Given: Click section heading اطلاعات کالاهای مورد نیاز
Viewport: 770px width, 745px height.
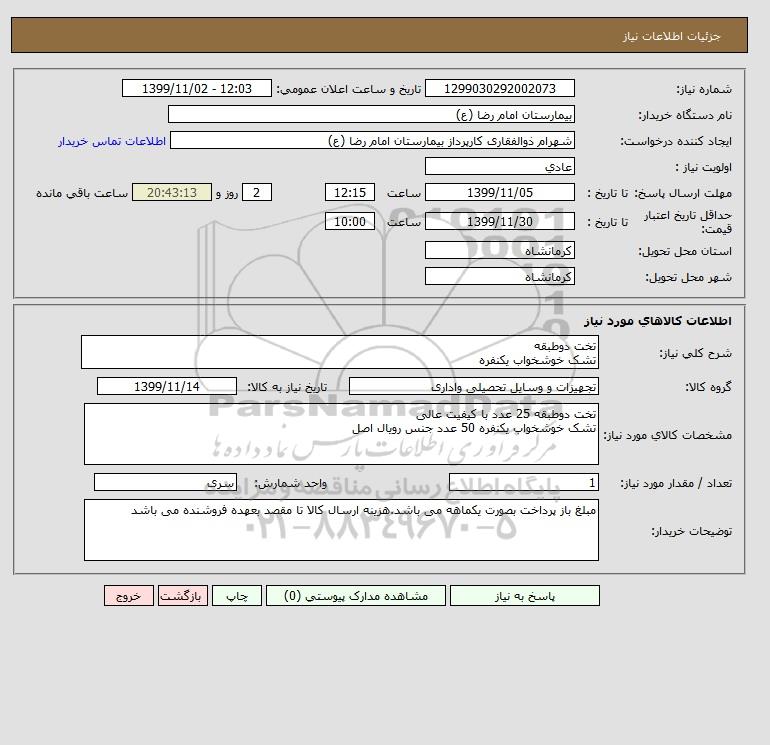Looking at the screenshot, I should (658, 321).
